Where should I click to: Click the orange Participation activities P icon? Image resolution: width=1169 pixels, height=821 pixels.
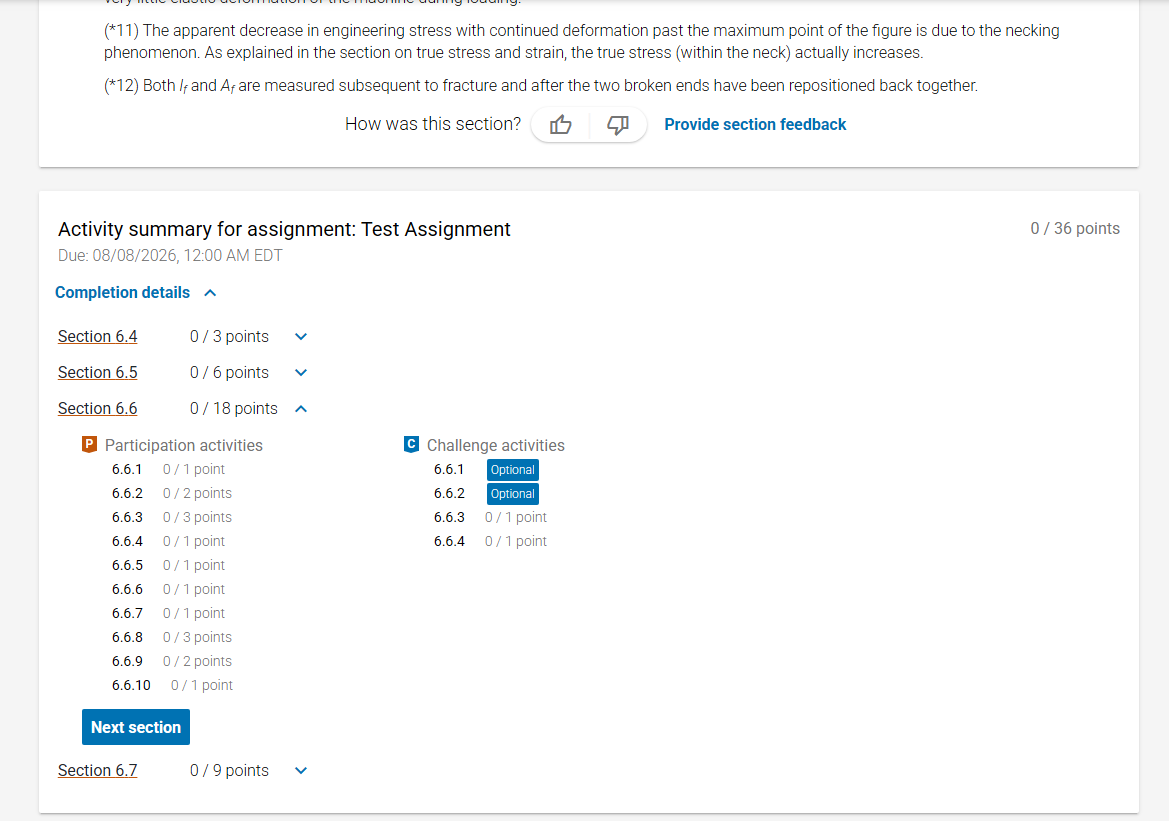coord(89,444)
